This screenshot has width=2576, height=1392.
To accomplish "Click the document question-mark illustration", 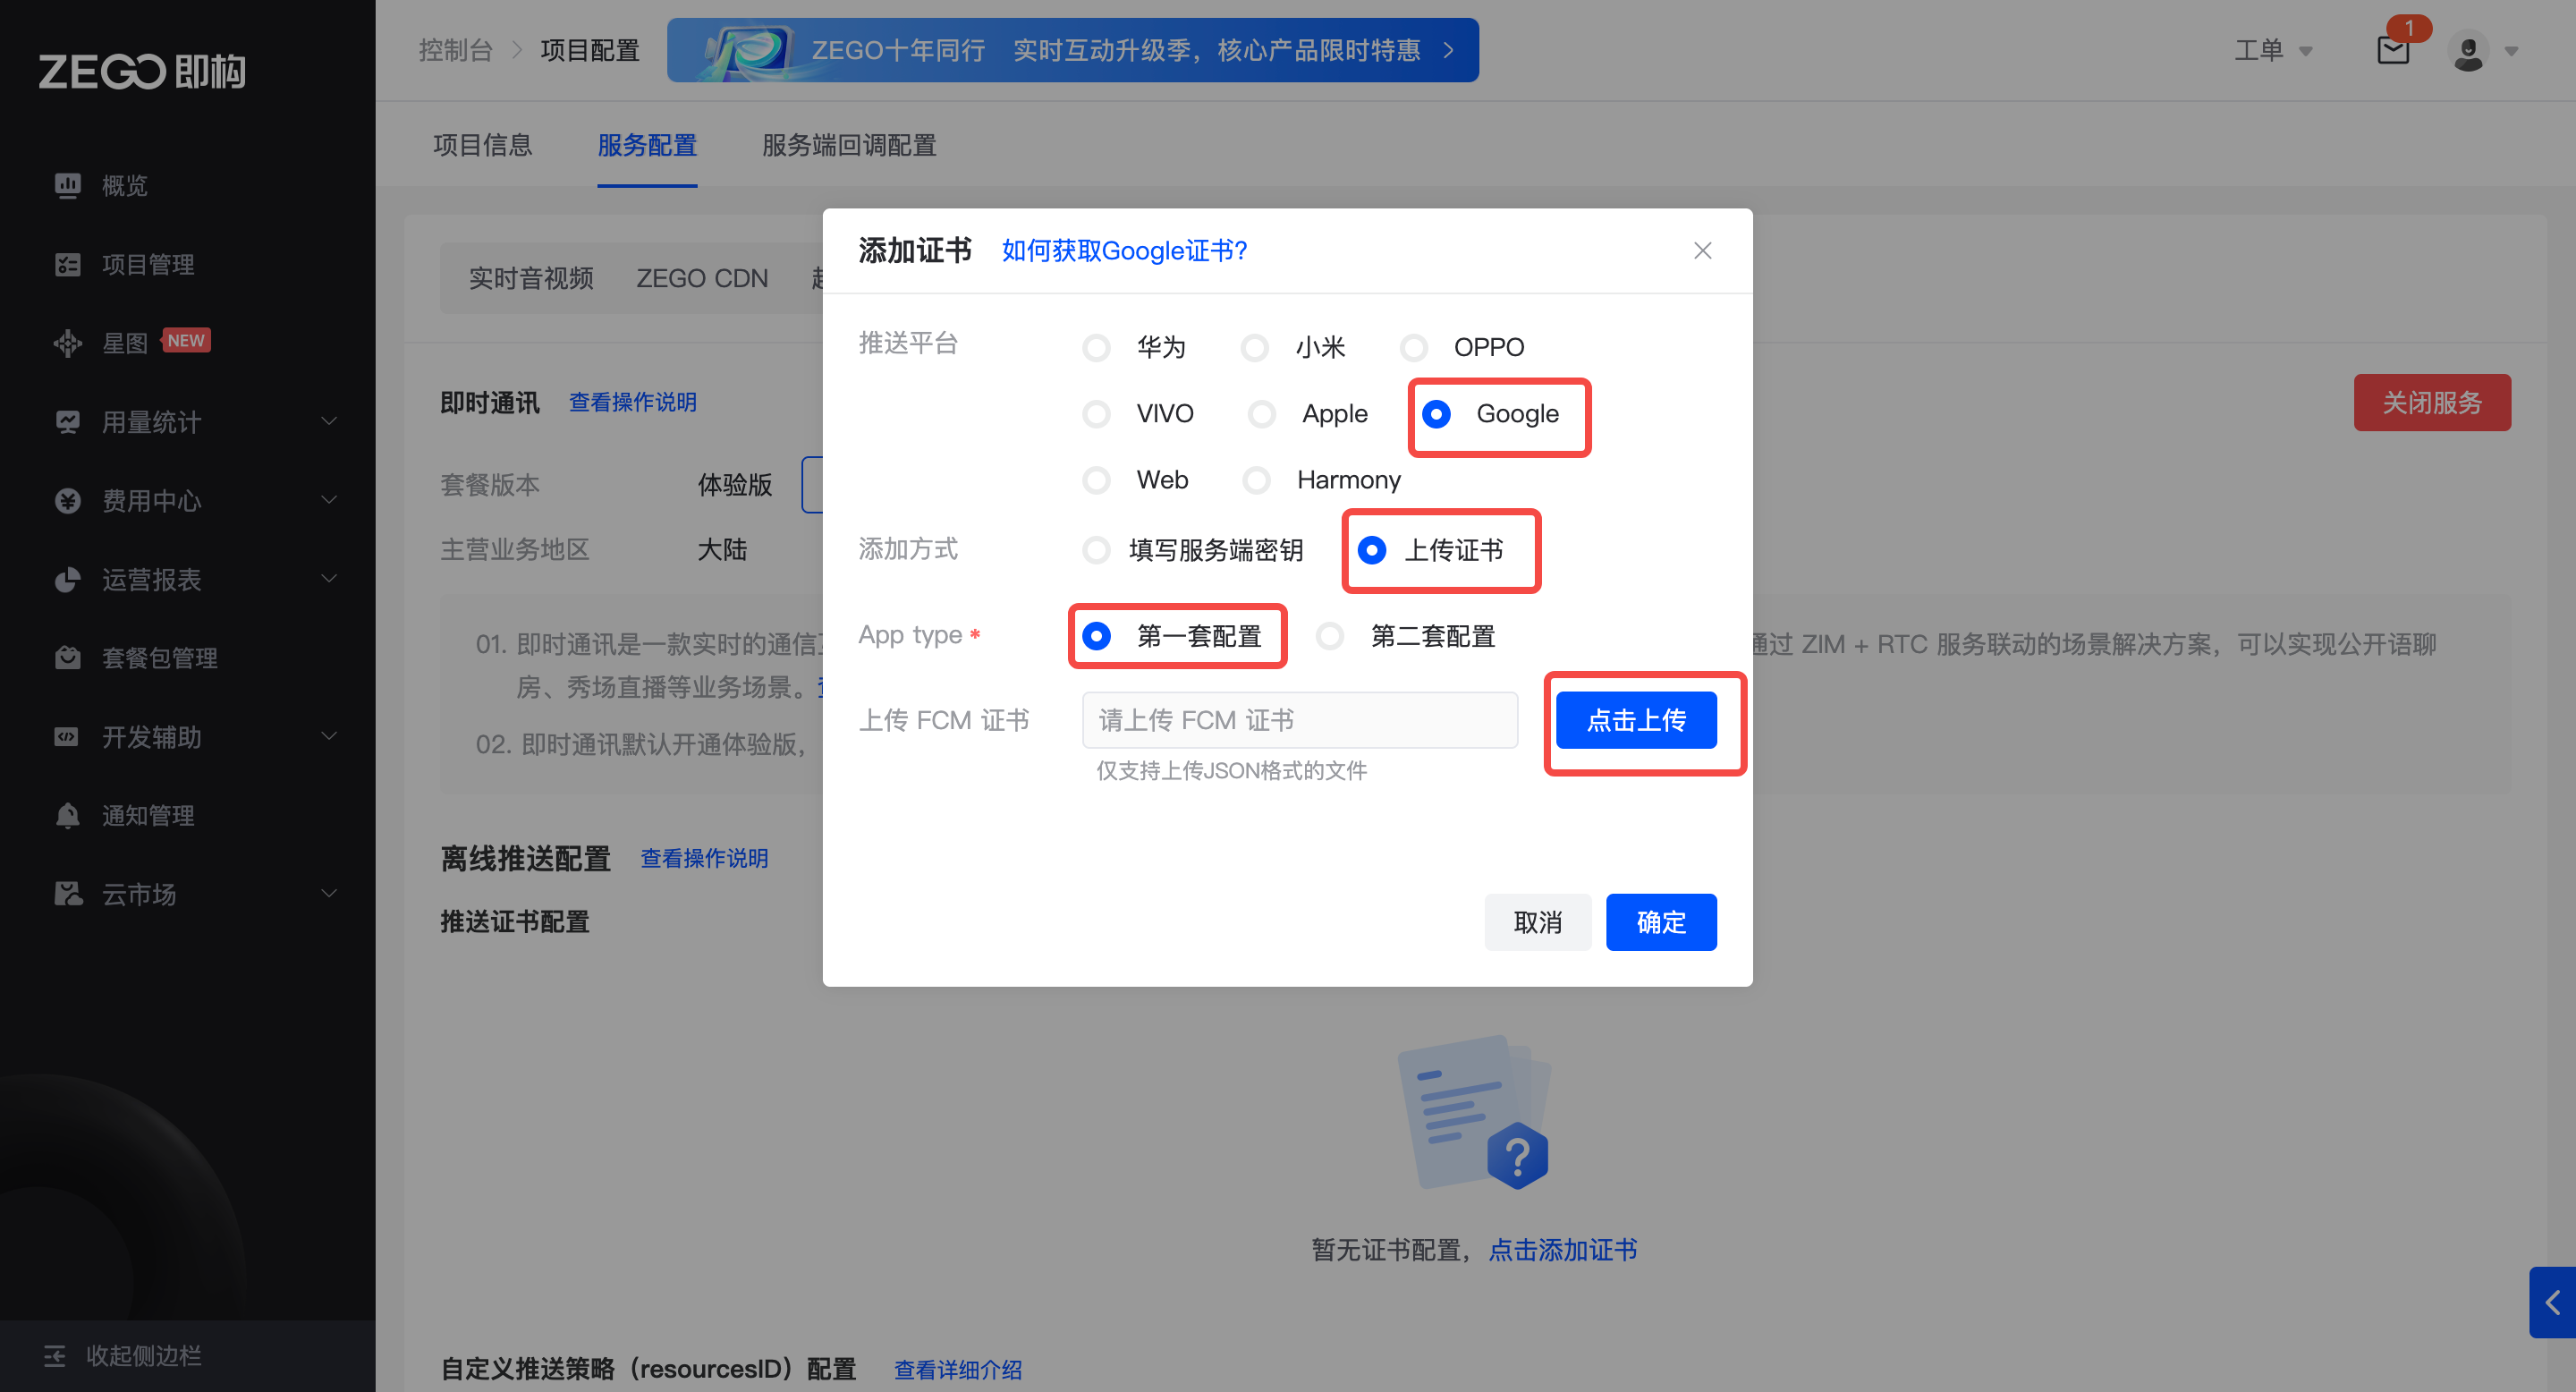I will (x=1474, y=1111).
